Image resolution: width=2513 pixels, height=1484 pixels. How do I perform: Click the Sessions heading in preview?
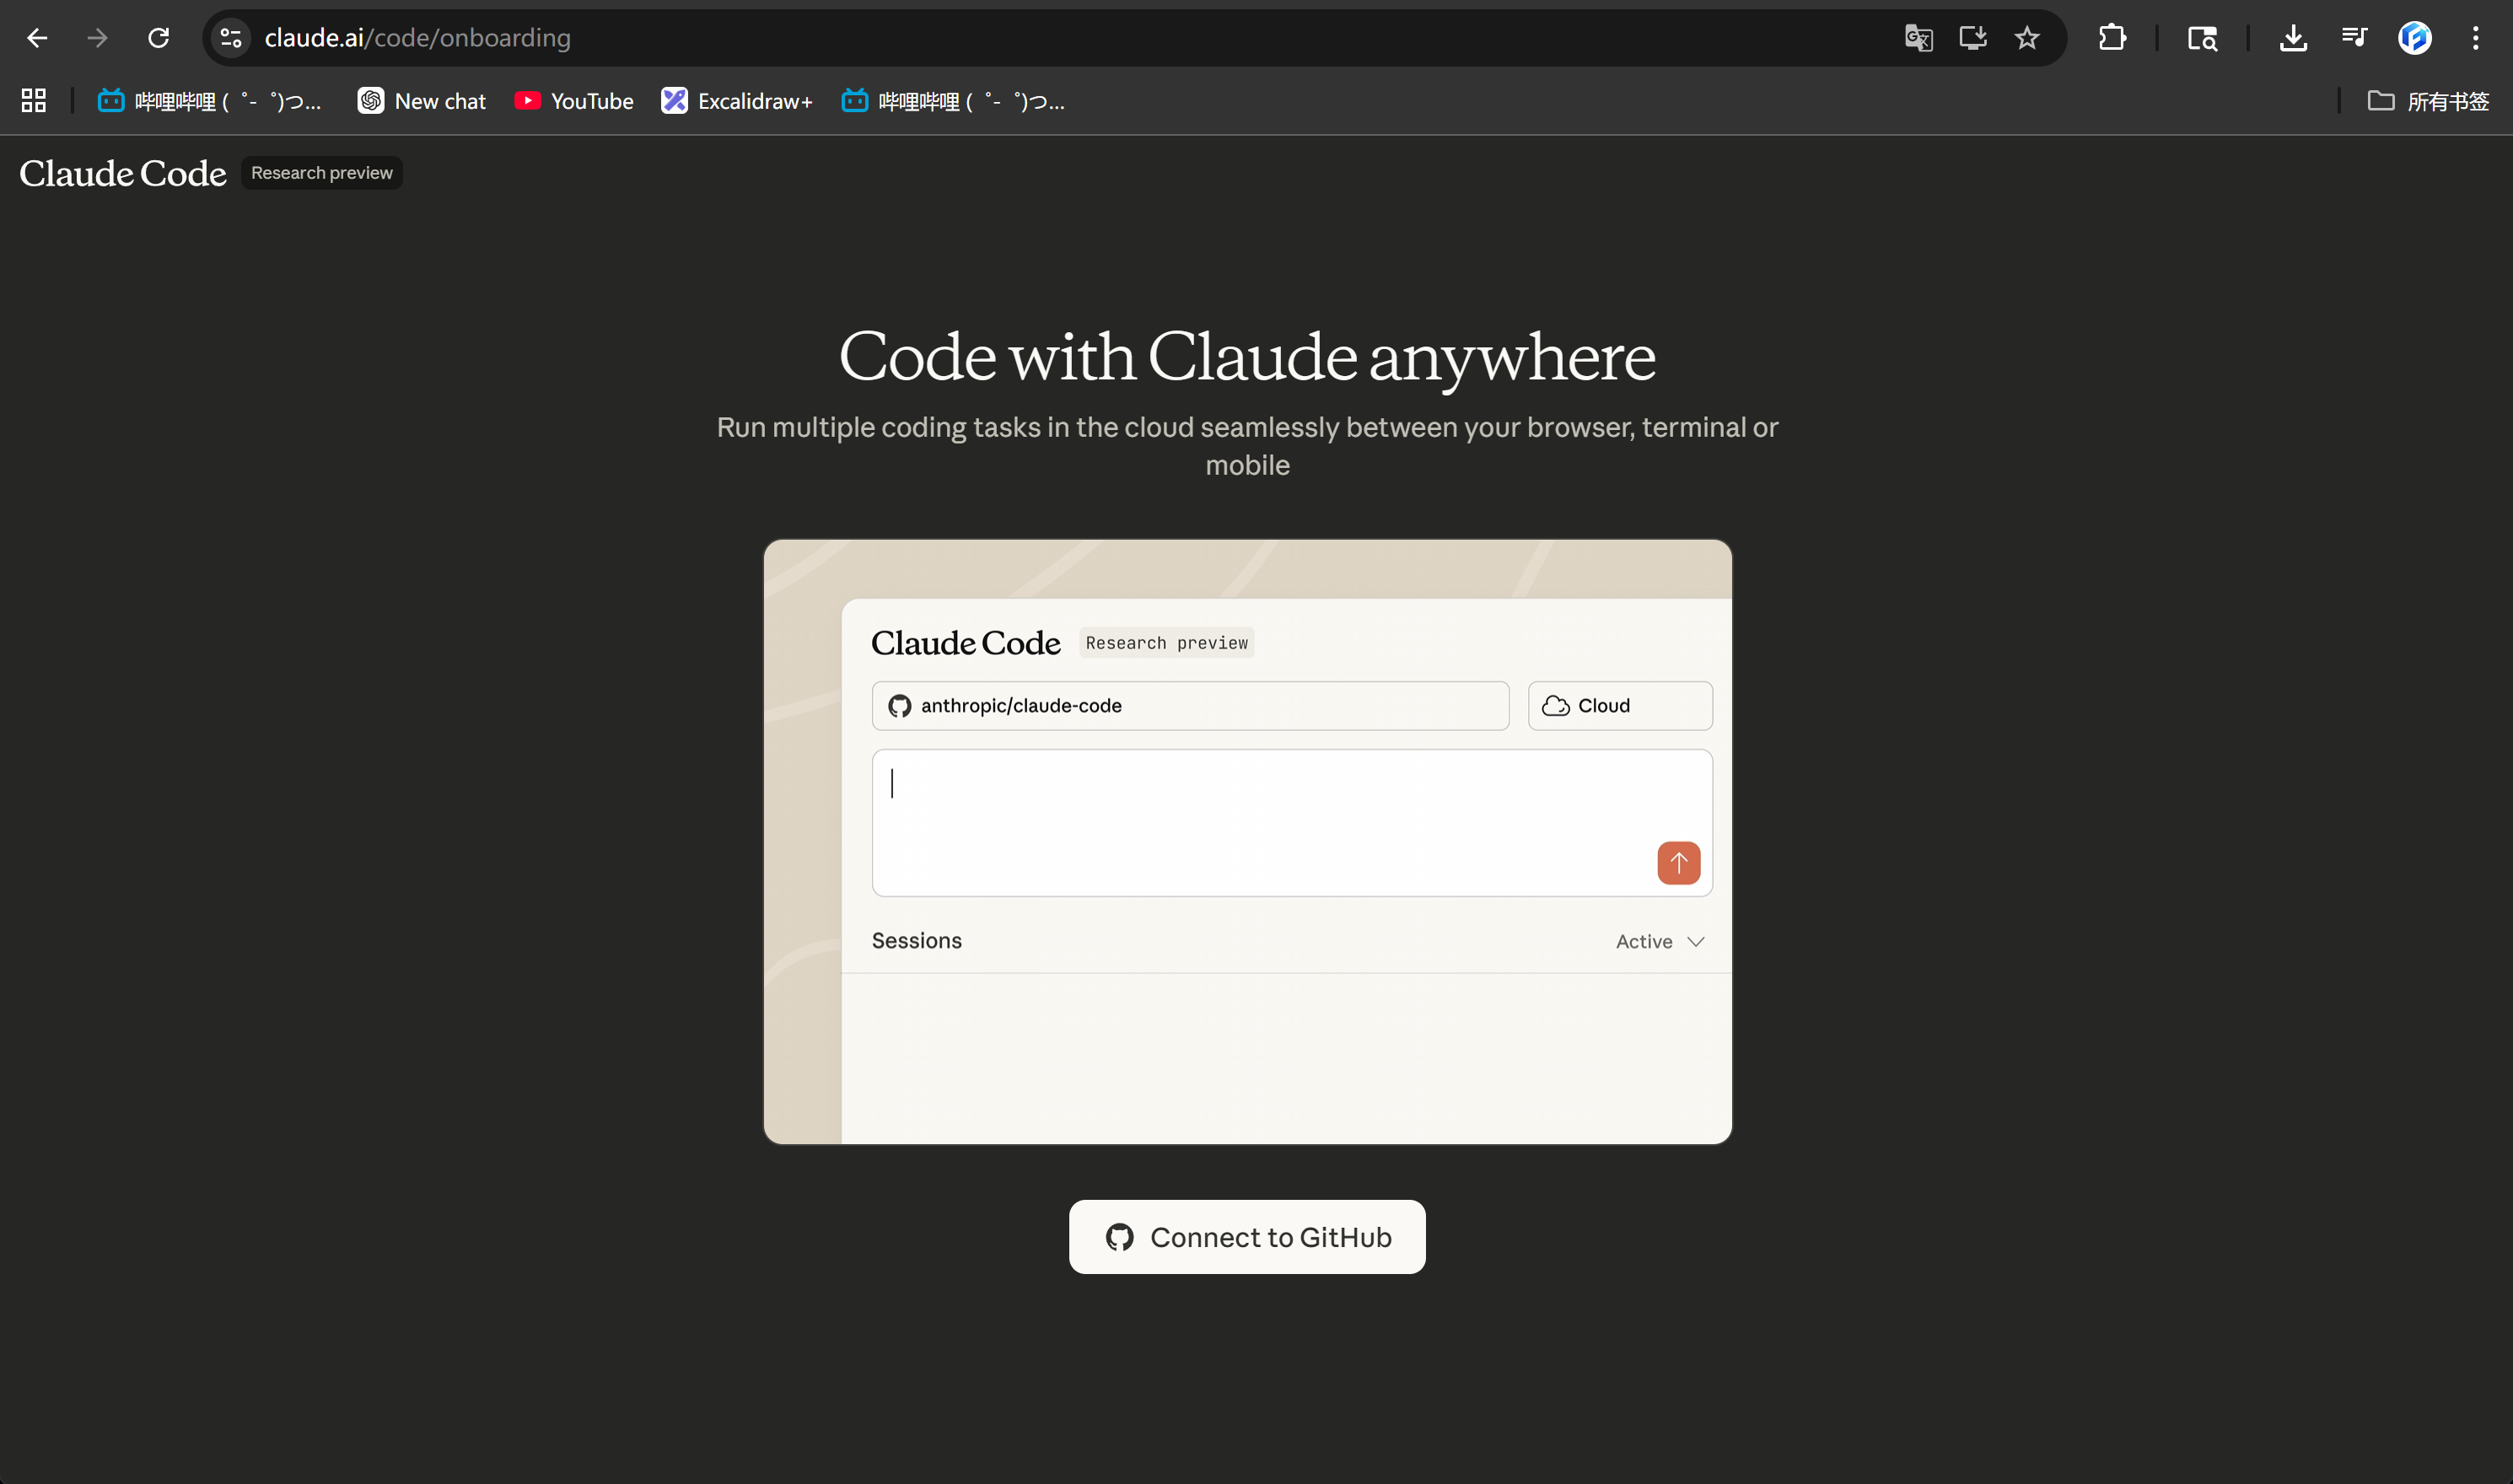tap(917, 941)
